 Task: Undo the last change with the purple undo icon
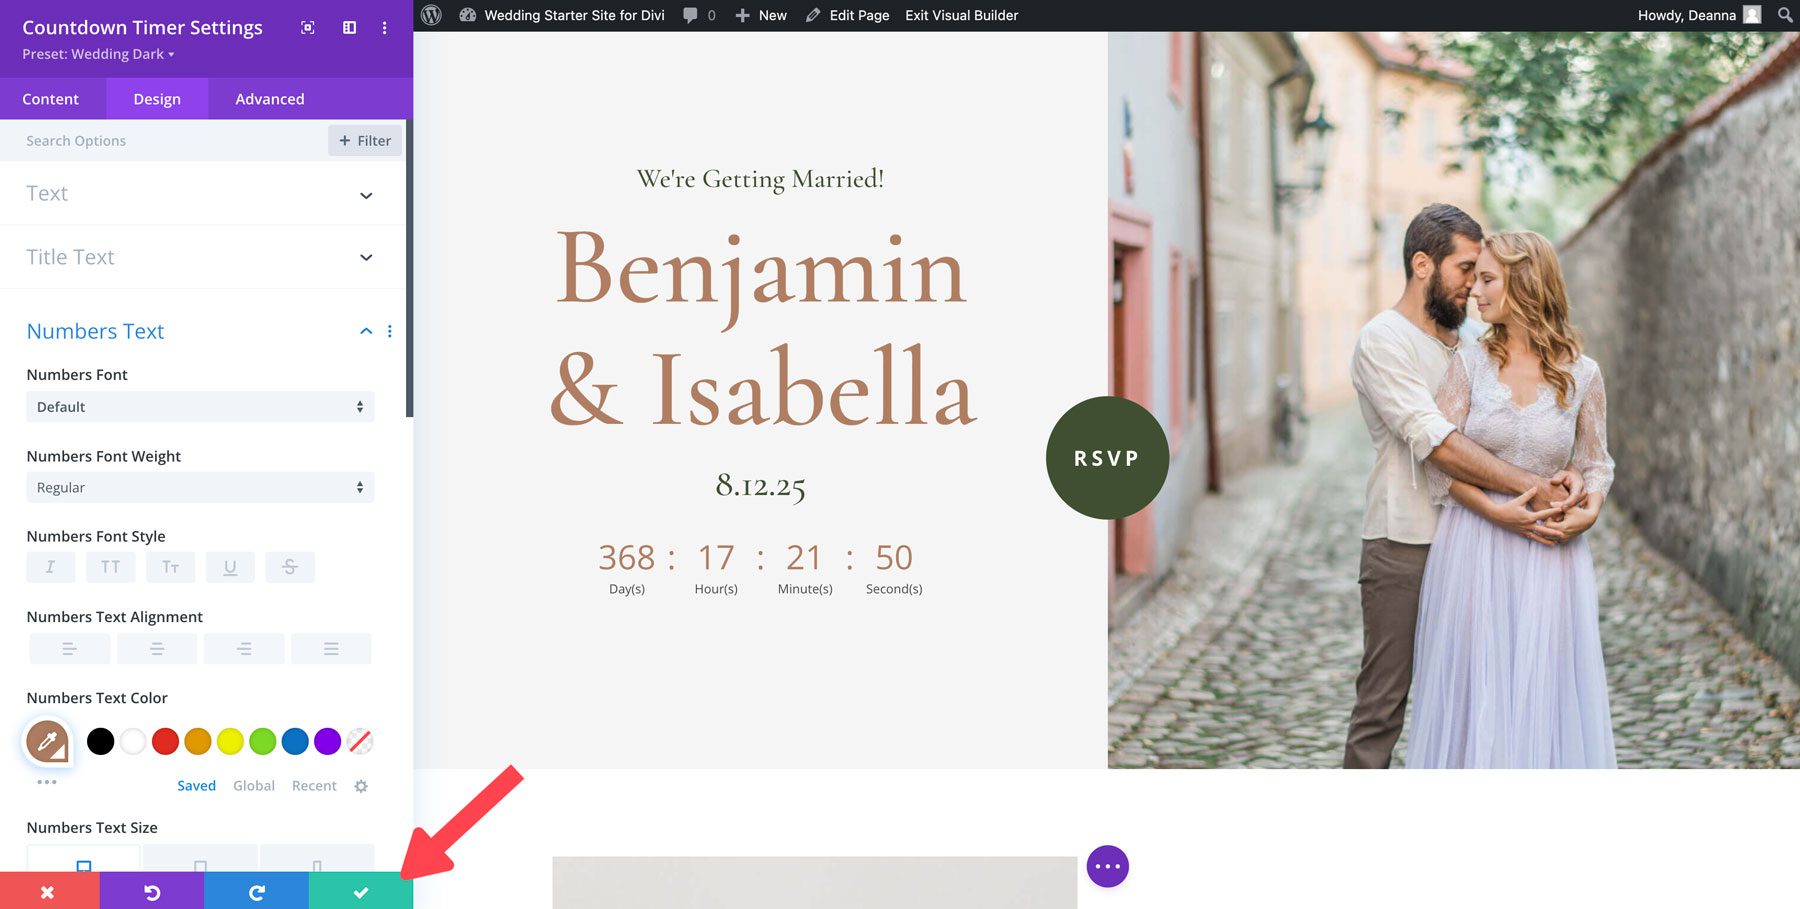[x=152, y=892]
